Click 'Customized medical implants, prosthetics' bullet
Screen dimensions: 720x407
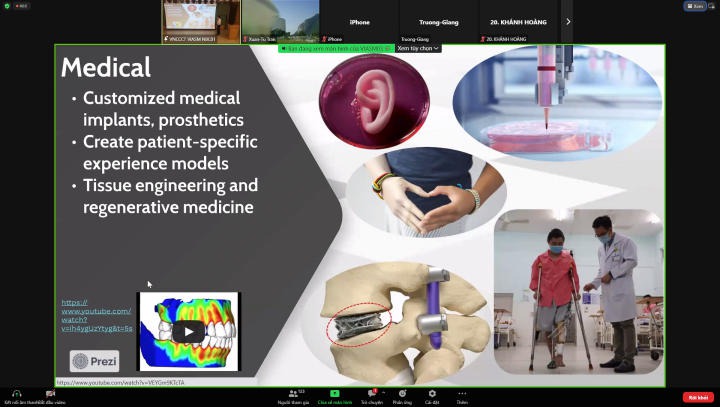(163, 109)
